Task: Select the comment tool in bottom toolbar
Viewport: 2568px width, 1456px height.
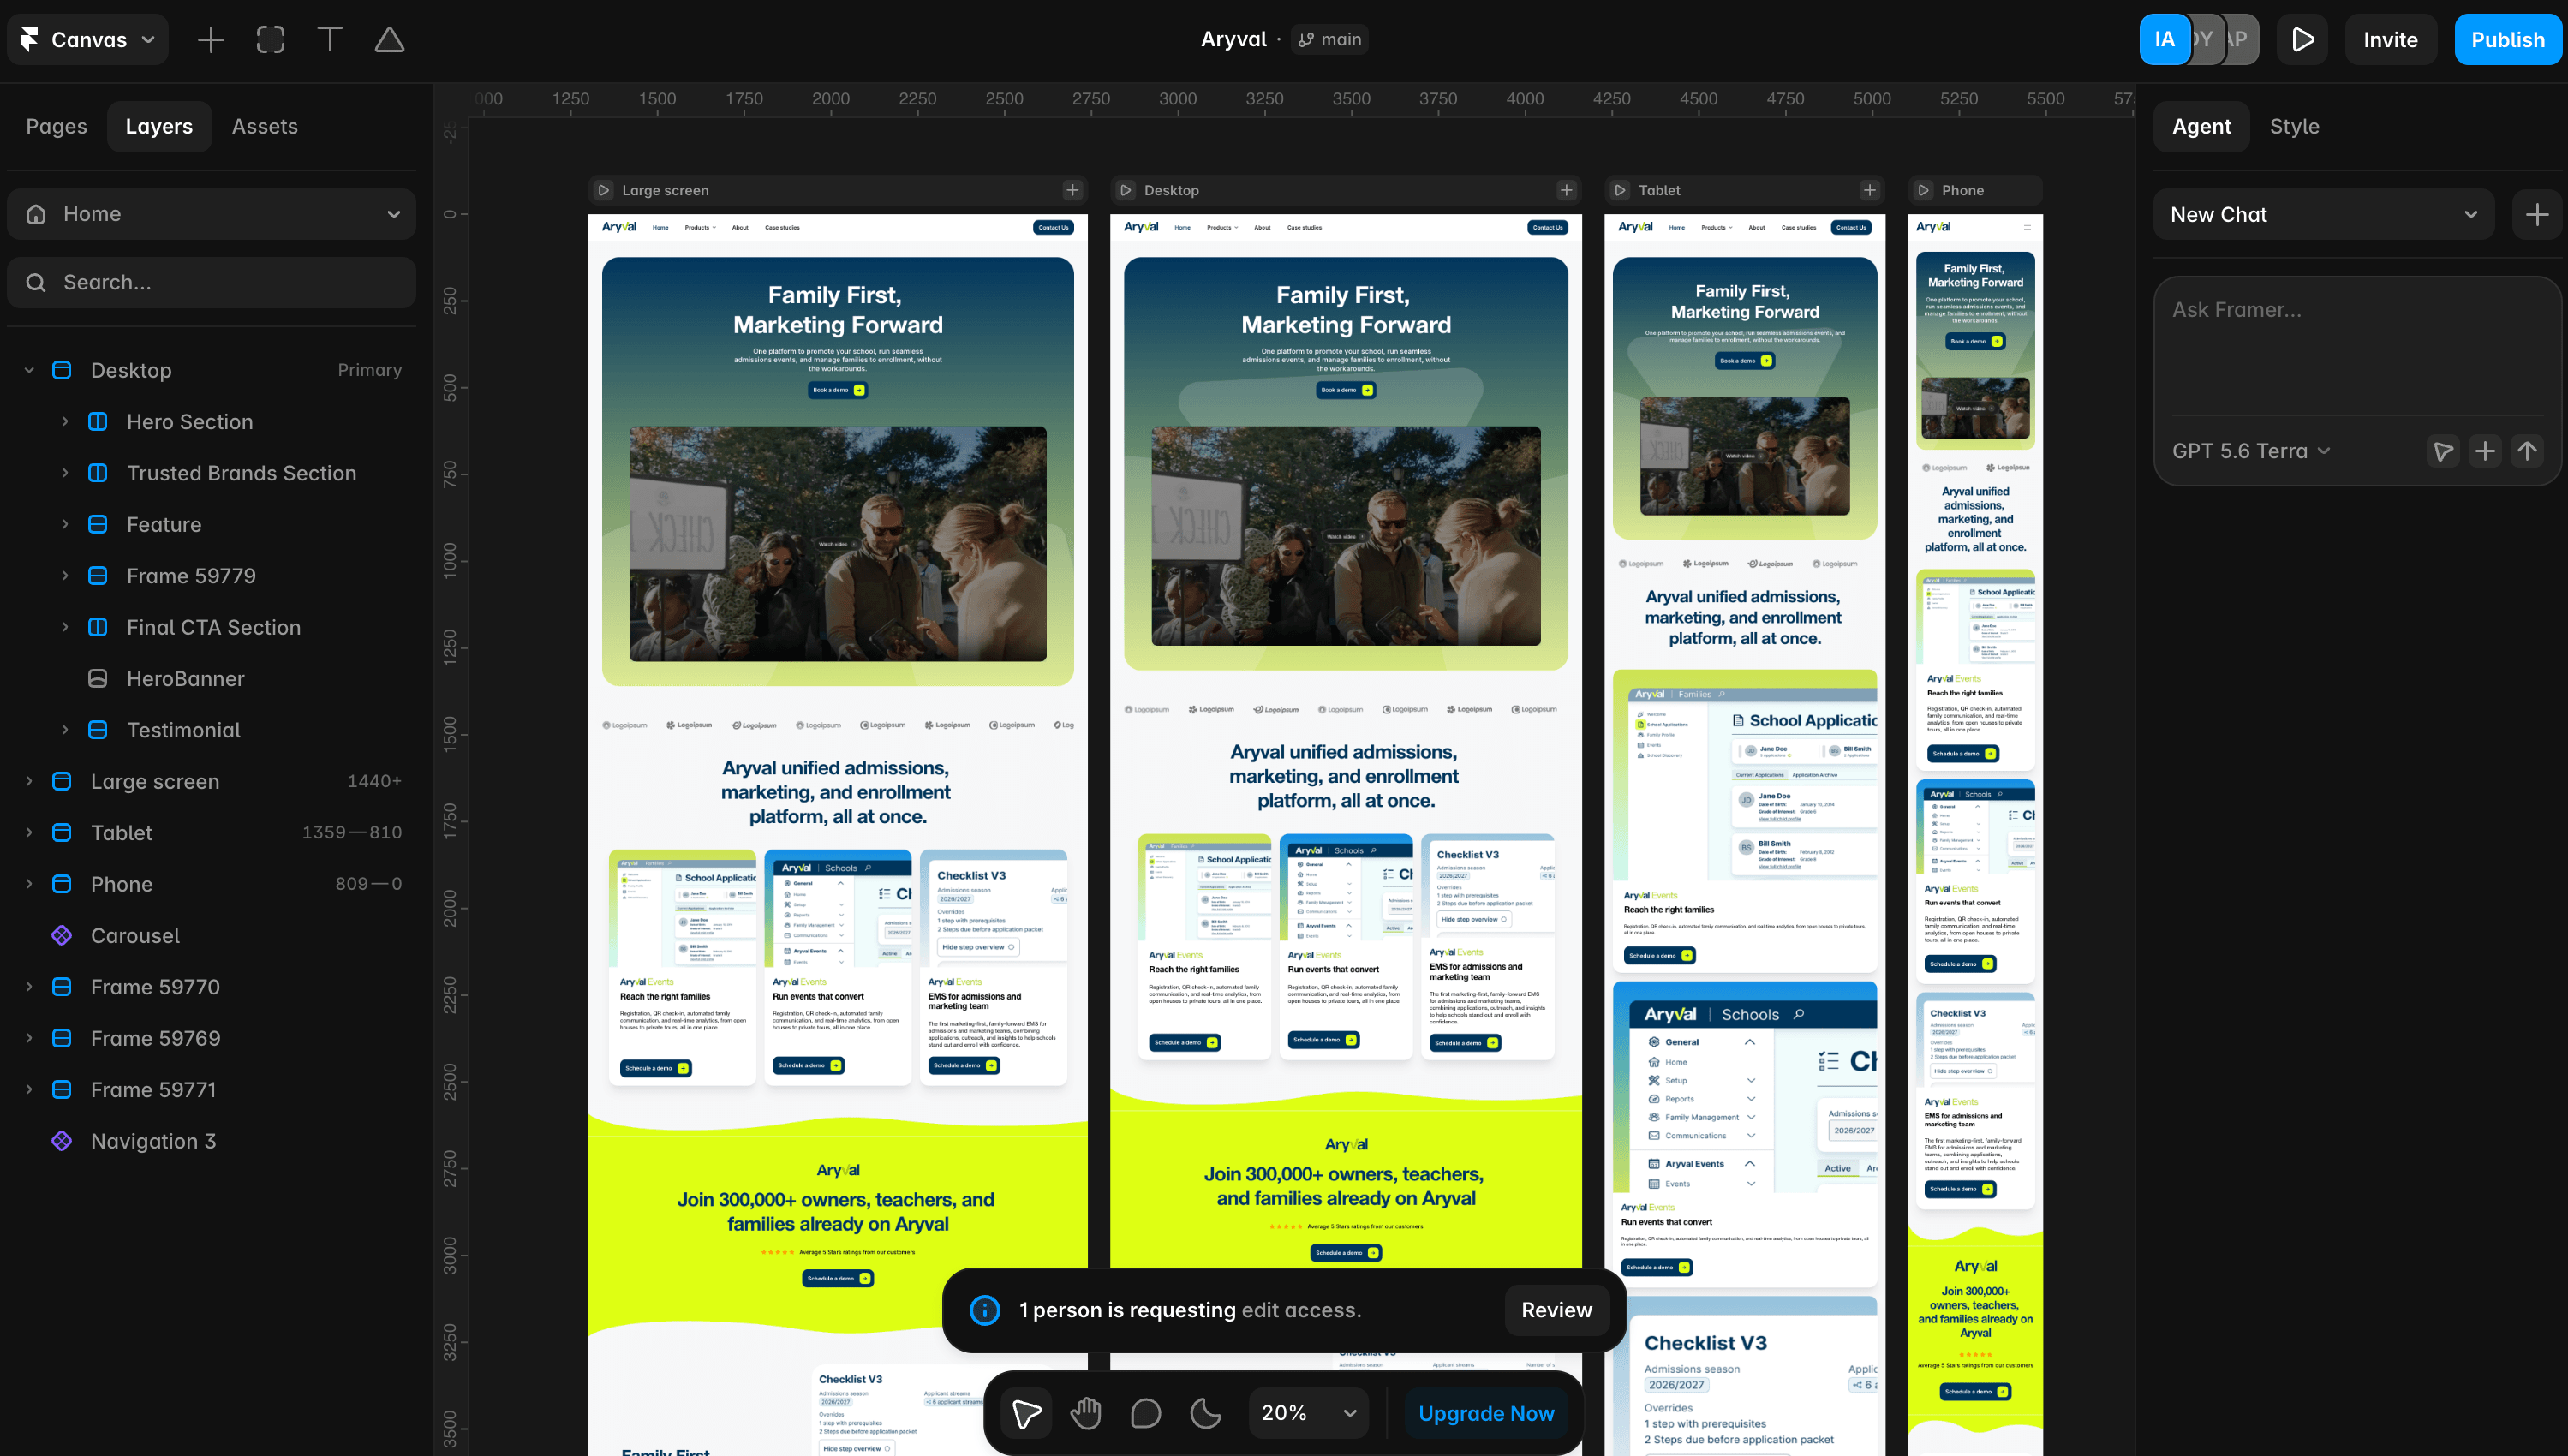Action: point(1146,1413)
